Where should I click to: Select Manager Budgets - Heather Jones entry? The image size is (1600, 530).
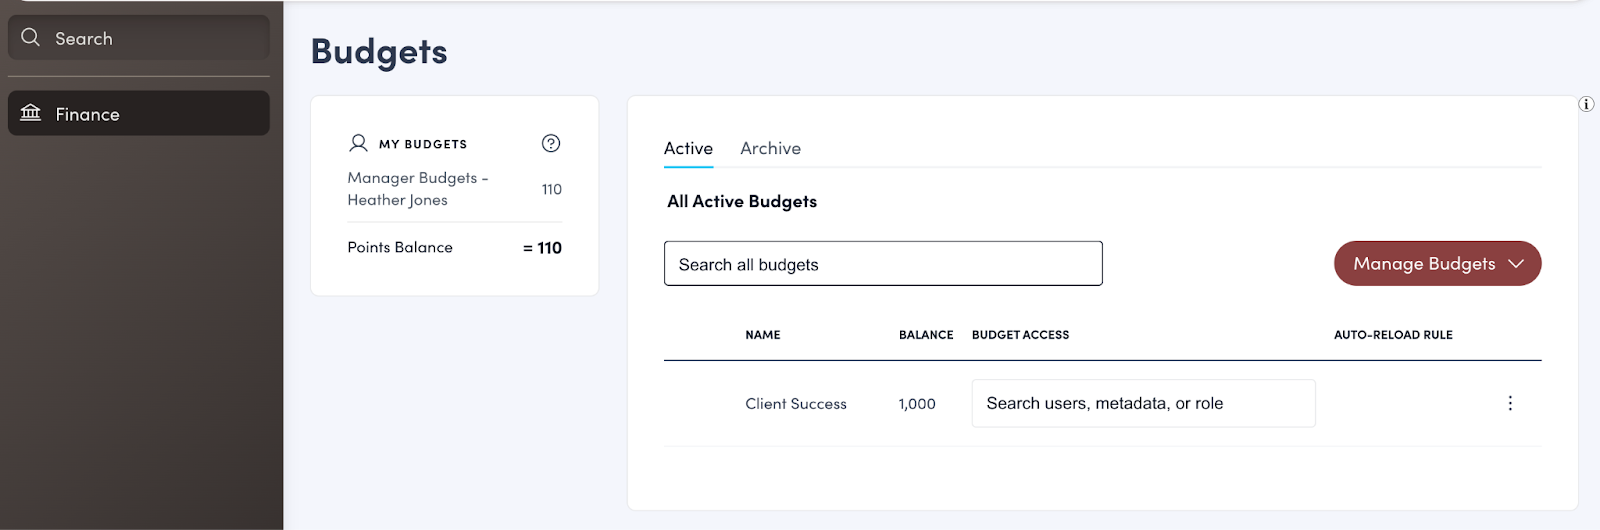417,189
